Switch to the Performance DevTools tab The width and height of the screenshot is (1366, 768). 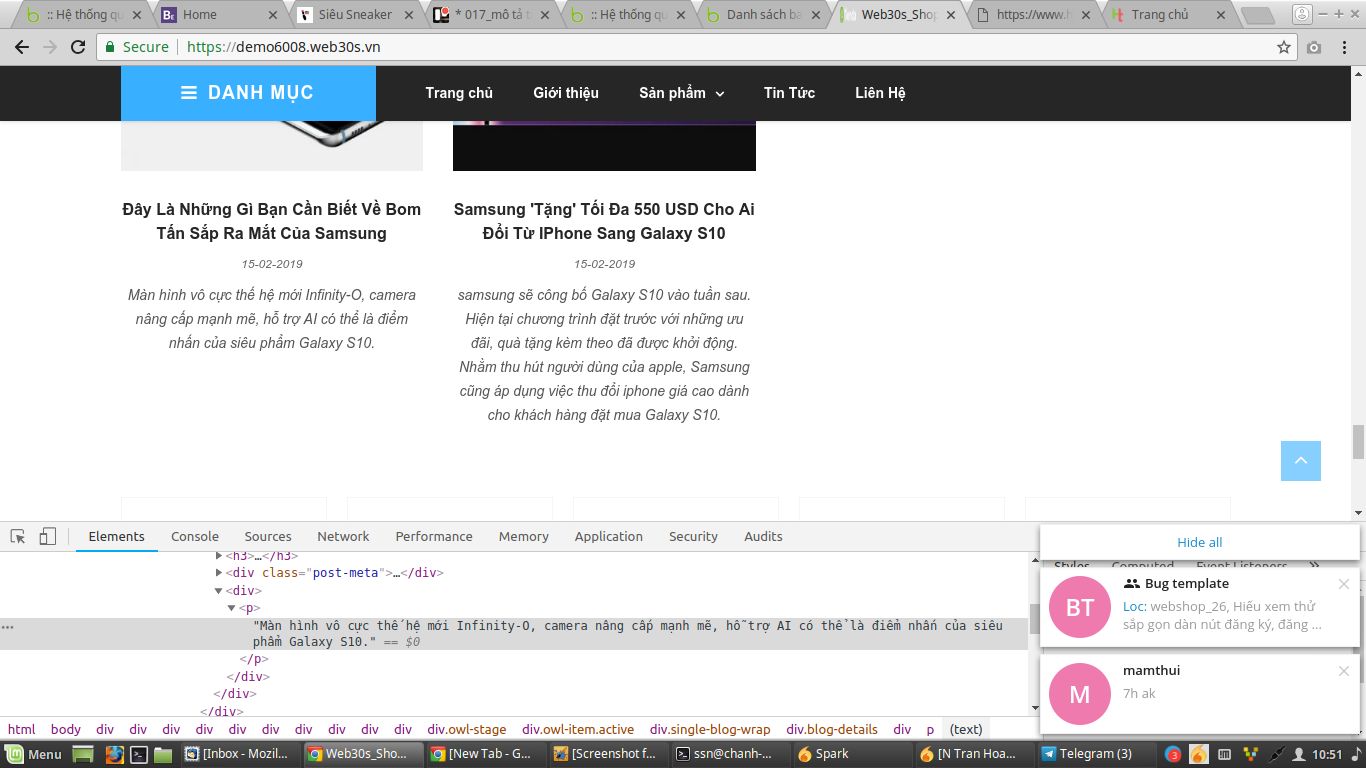tap(434, 537)
